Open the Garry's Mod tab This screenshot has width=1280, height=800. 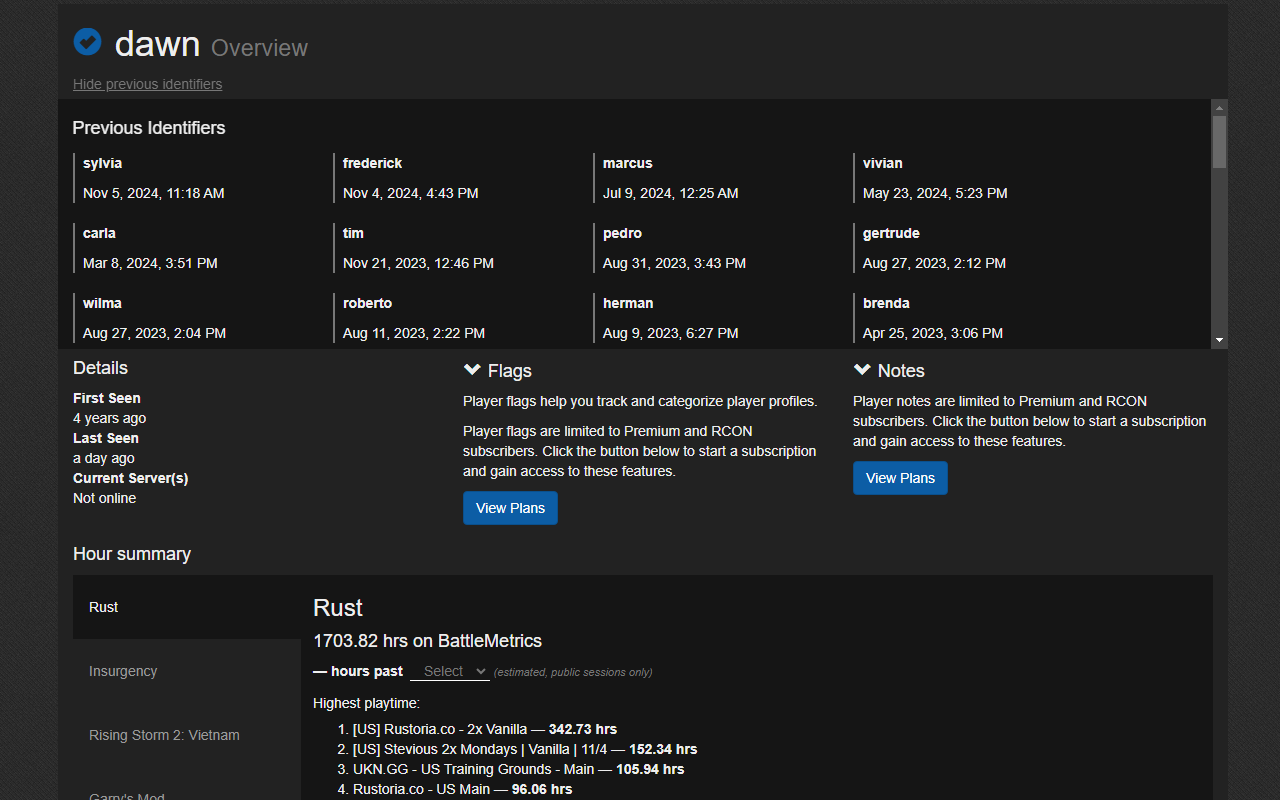tap(126, 794)
